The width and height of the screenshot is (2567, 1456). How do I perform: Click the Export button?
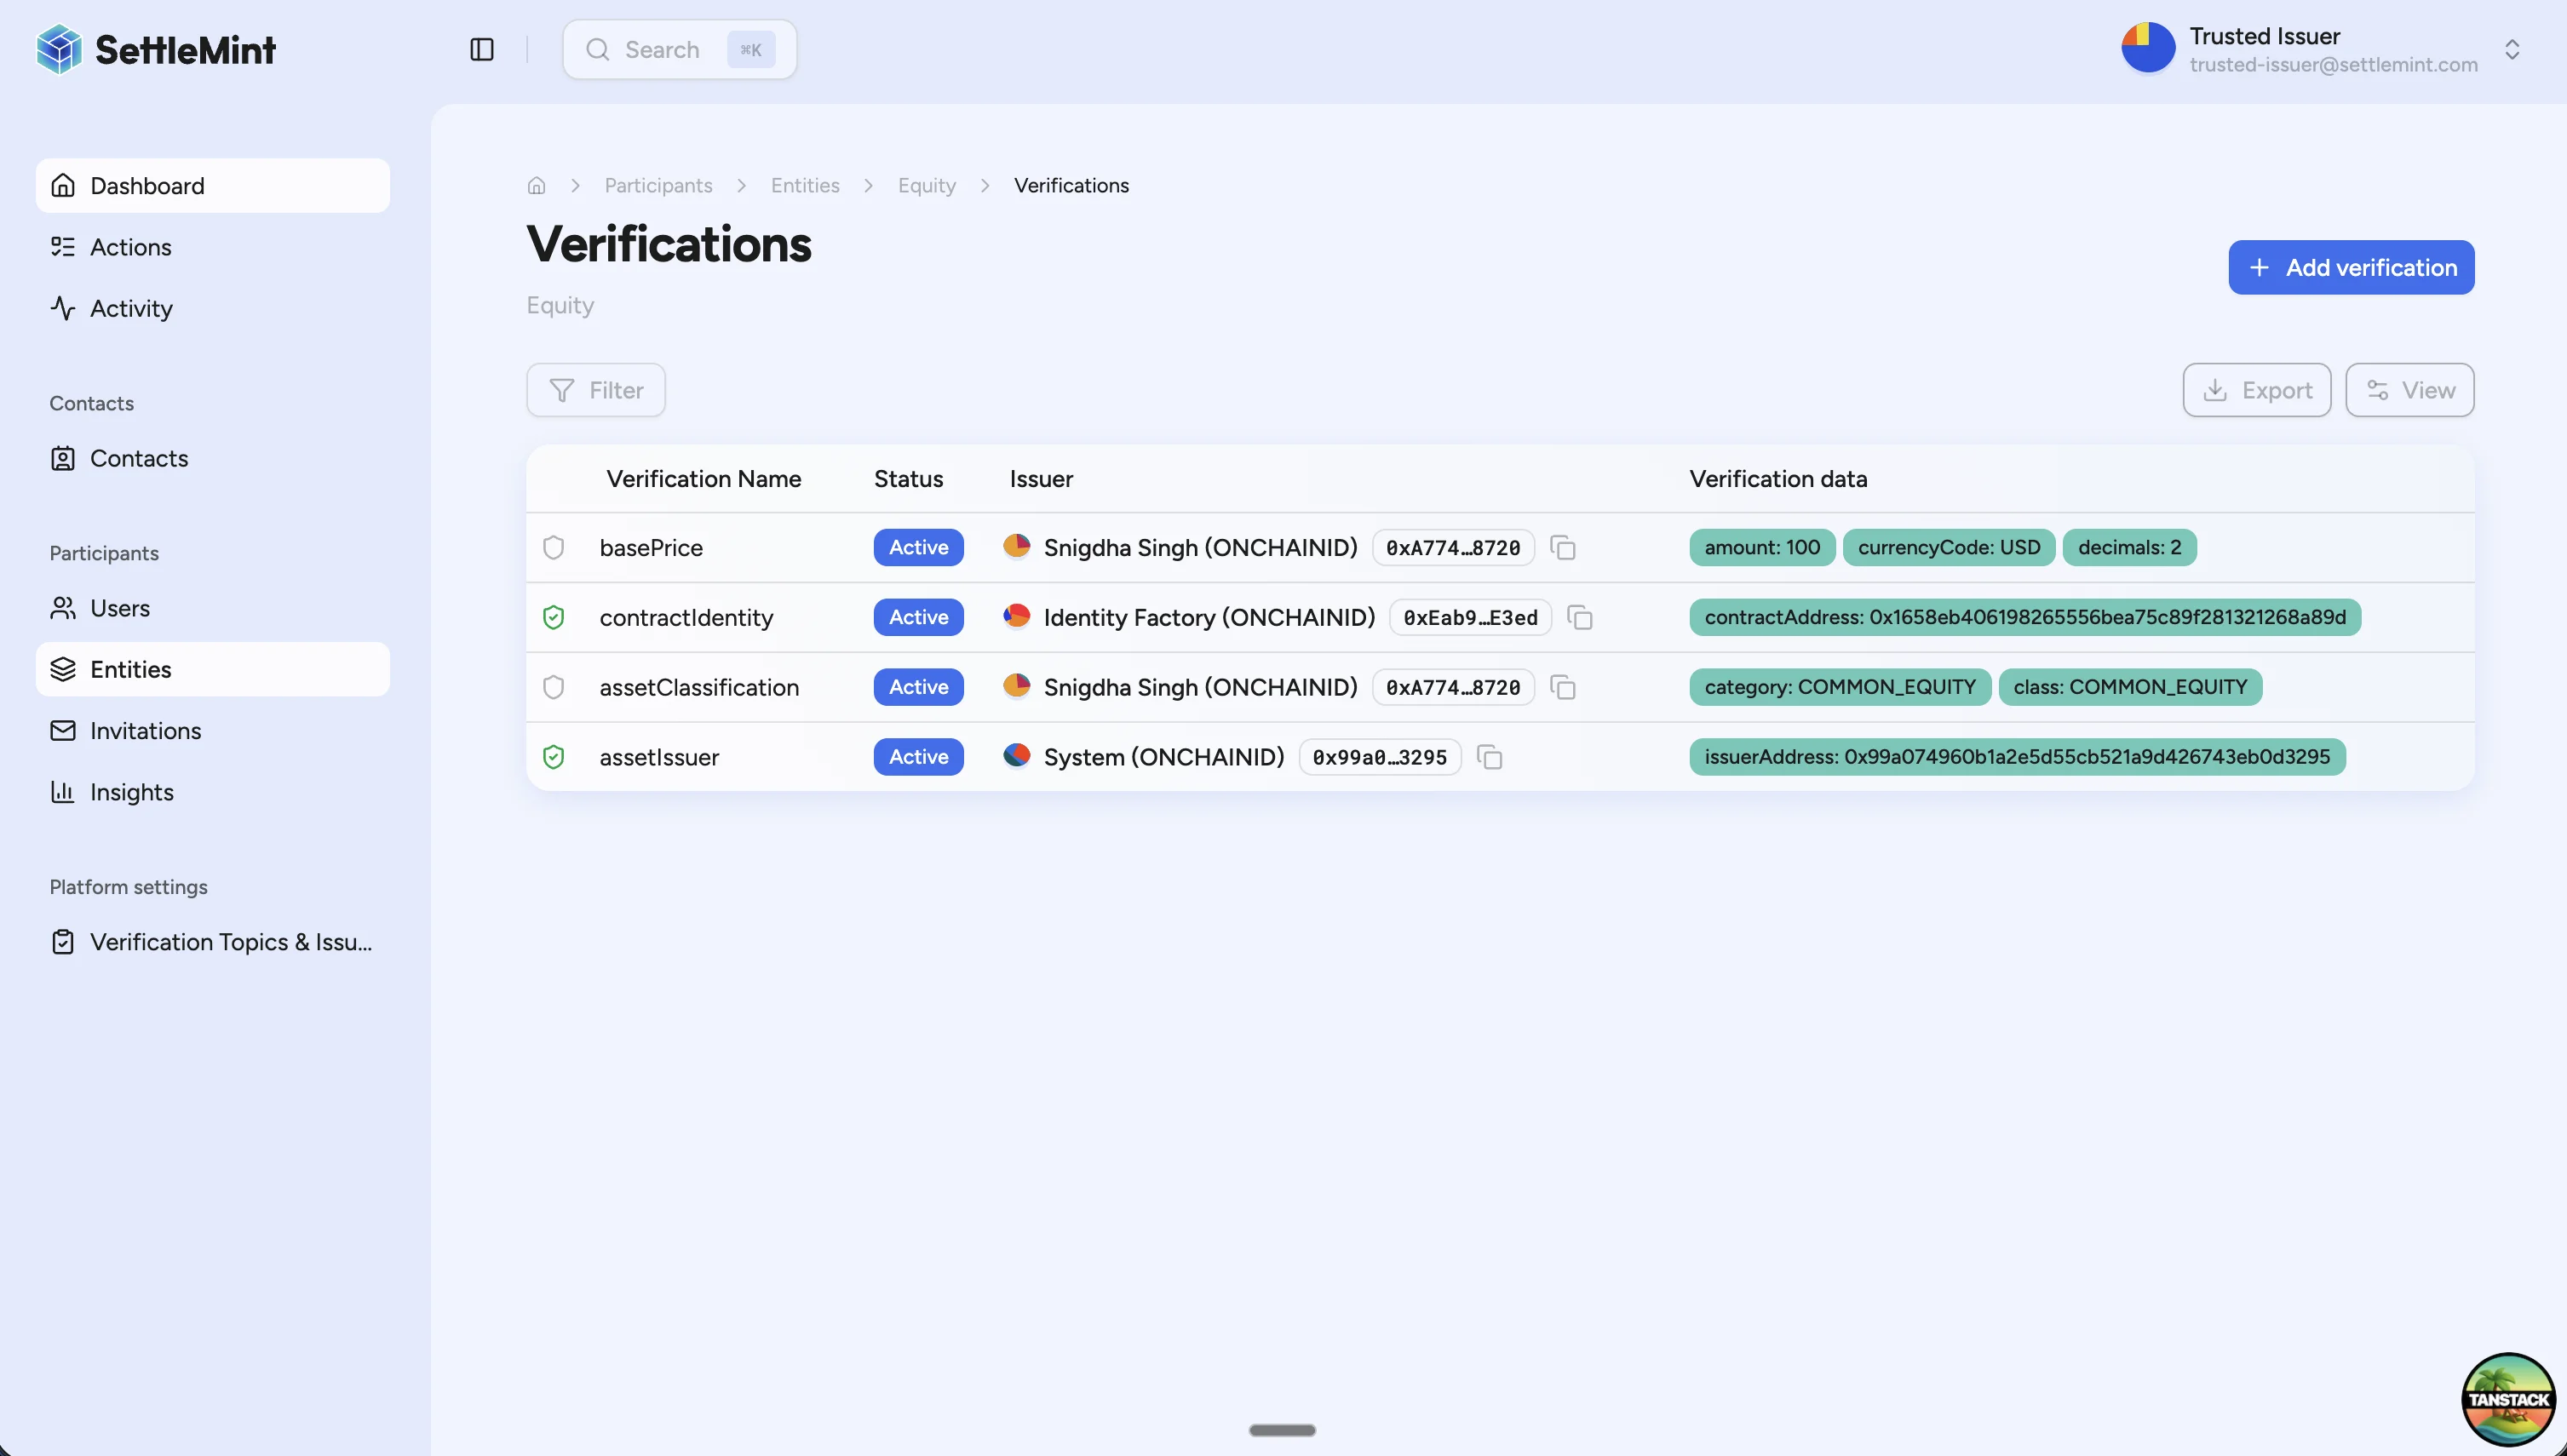click(x=2257, y=389)
